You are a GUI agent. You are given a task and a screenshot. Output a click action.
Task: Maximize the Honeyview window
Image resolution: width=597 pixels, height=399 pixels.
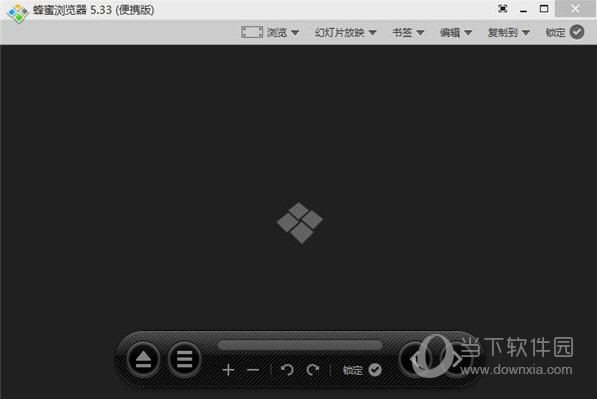pyautogui.click(x=544, y=9)
